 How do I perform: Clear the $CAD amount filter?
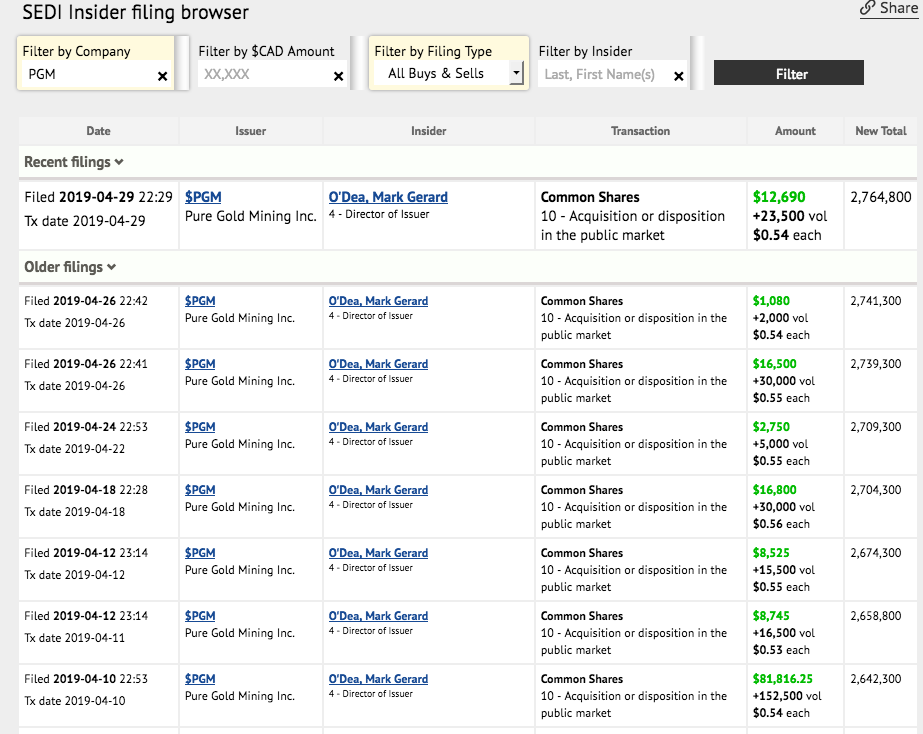338,76
